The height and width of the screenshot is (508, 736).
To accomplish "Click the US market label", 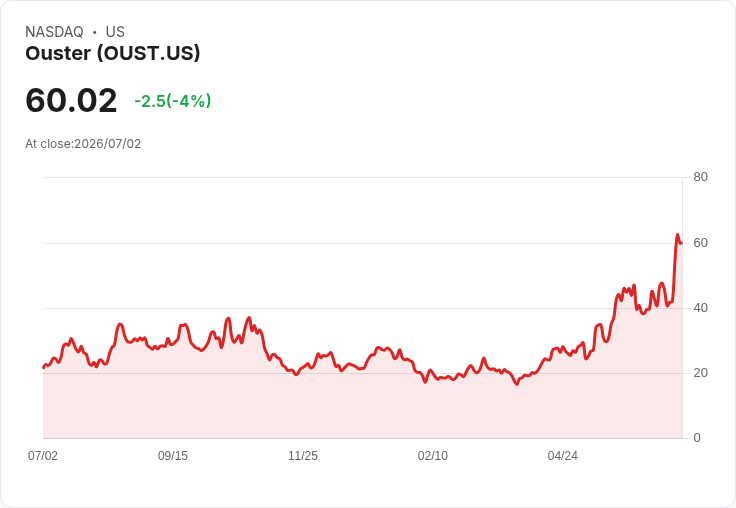I will (x=115, y=32).
